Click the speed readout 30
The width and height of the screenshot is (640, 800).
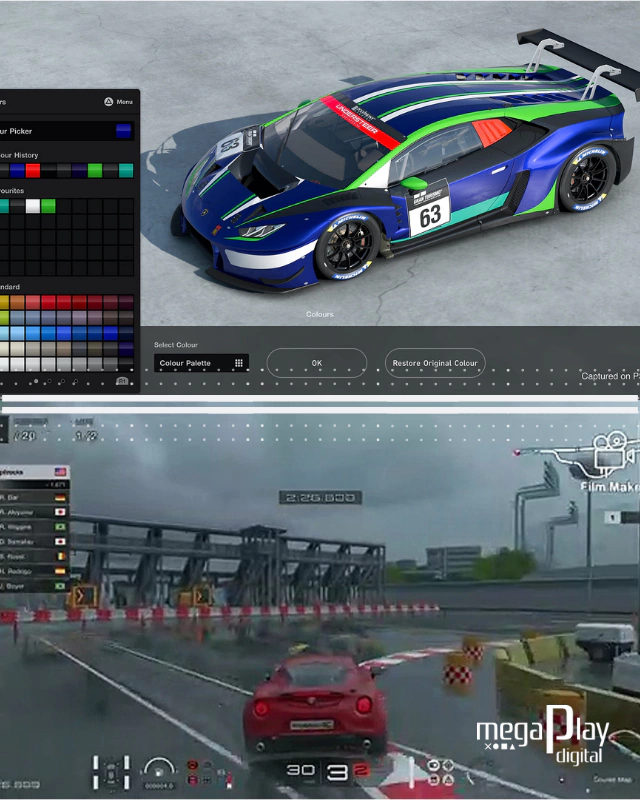(300, 769)
